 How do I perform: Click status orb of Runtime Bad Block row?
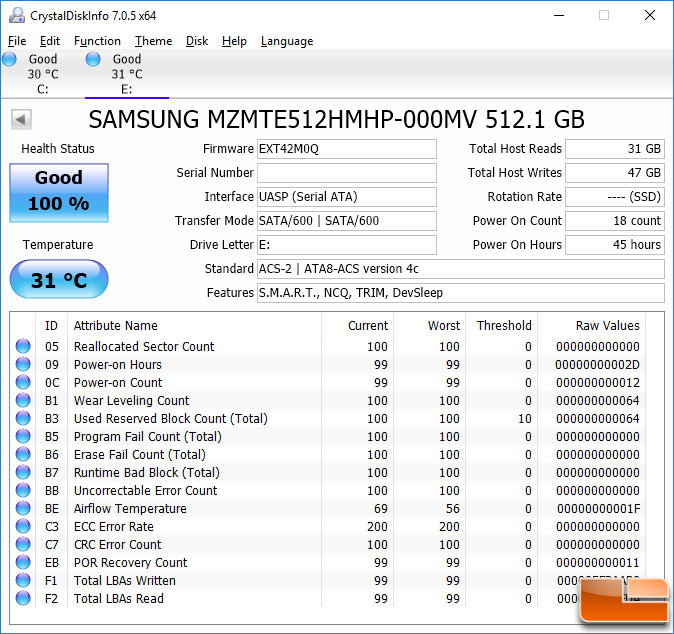tap(23, 472)
